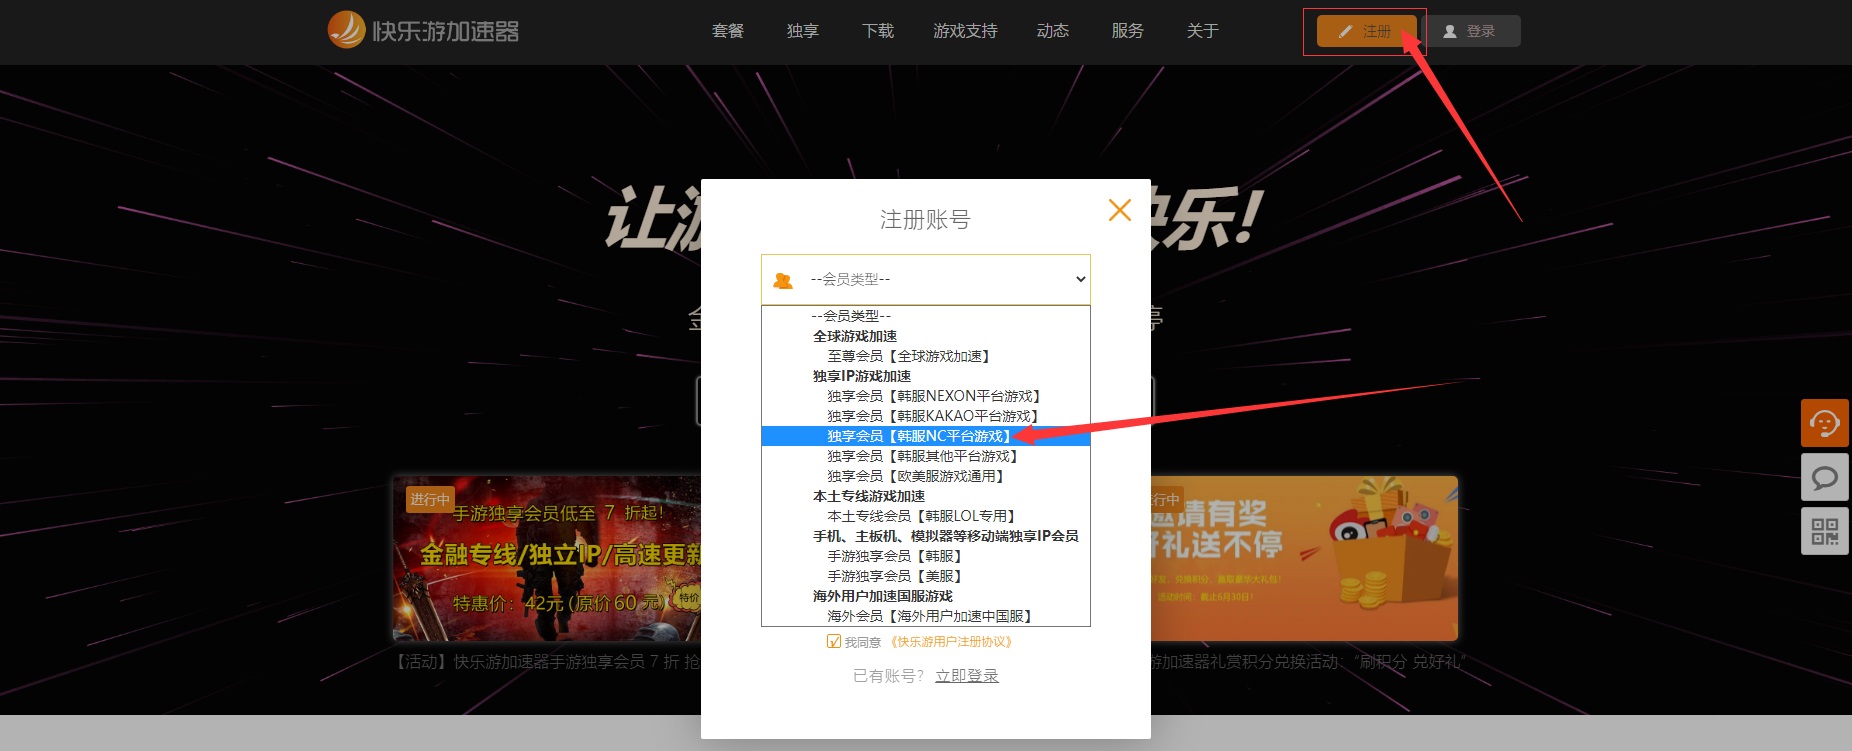This screenshot has width=1852, height=751.
Task: Click the 立即登录 link
Action: click(x=967, y=676)
